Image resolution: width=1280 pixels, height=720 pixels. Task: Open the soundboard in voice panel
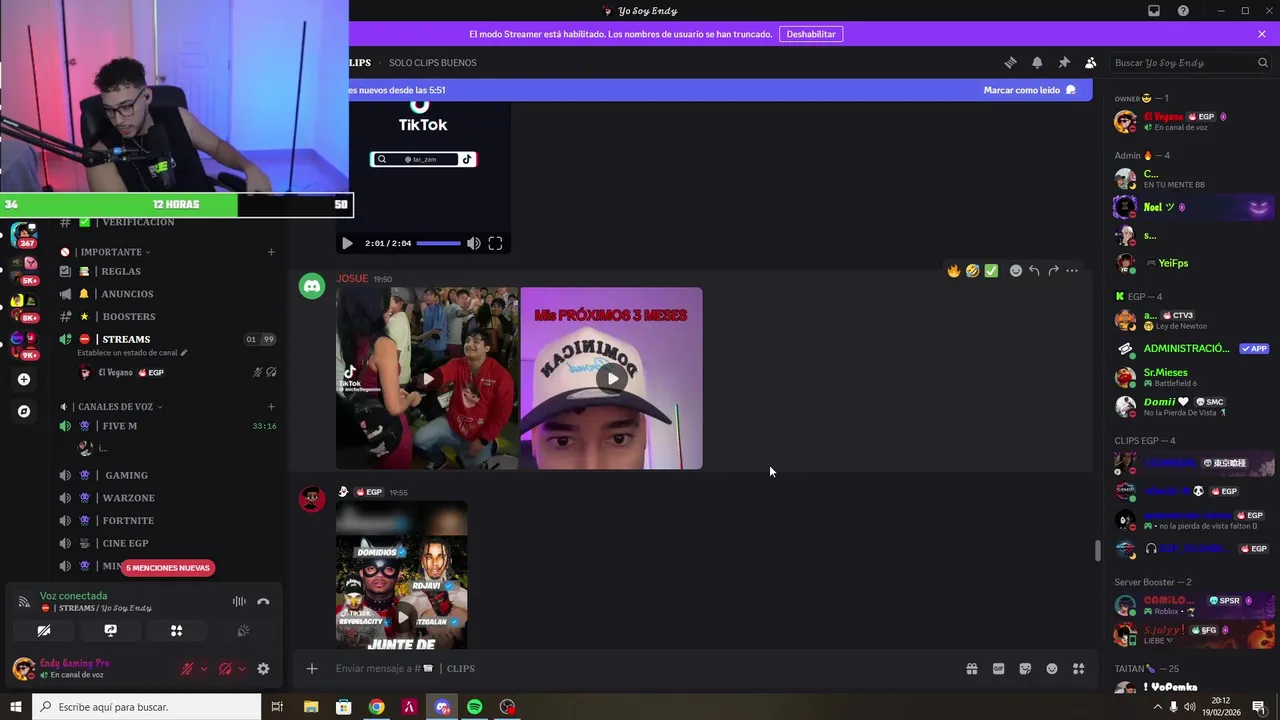(x=242, y=631)
